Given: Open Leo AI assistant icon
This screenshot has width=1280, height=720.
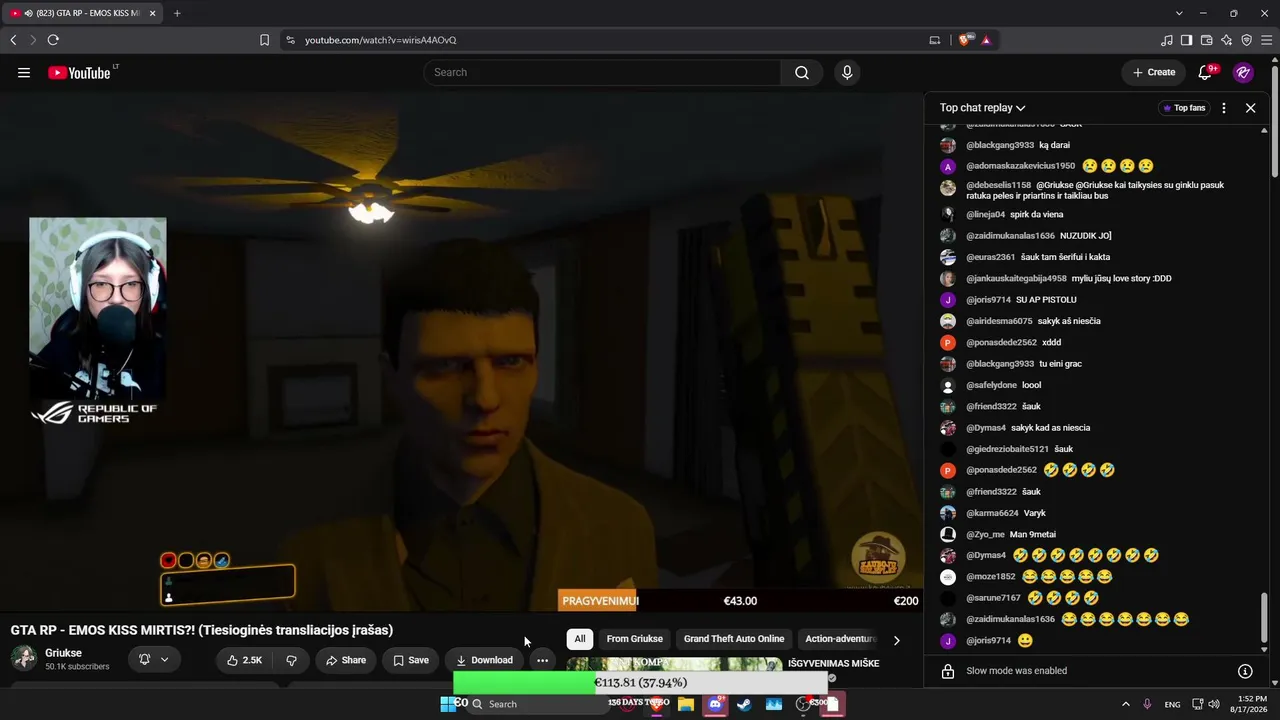Looking at the screenshot, I should point(1226,40).
